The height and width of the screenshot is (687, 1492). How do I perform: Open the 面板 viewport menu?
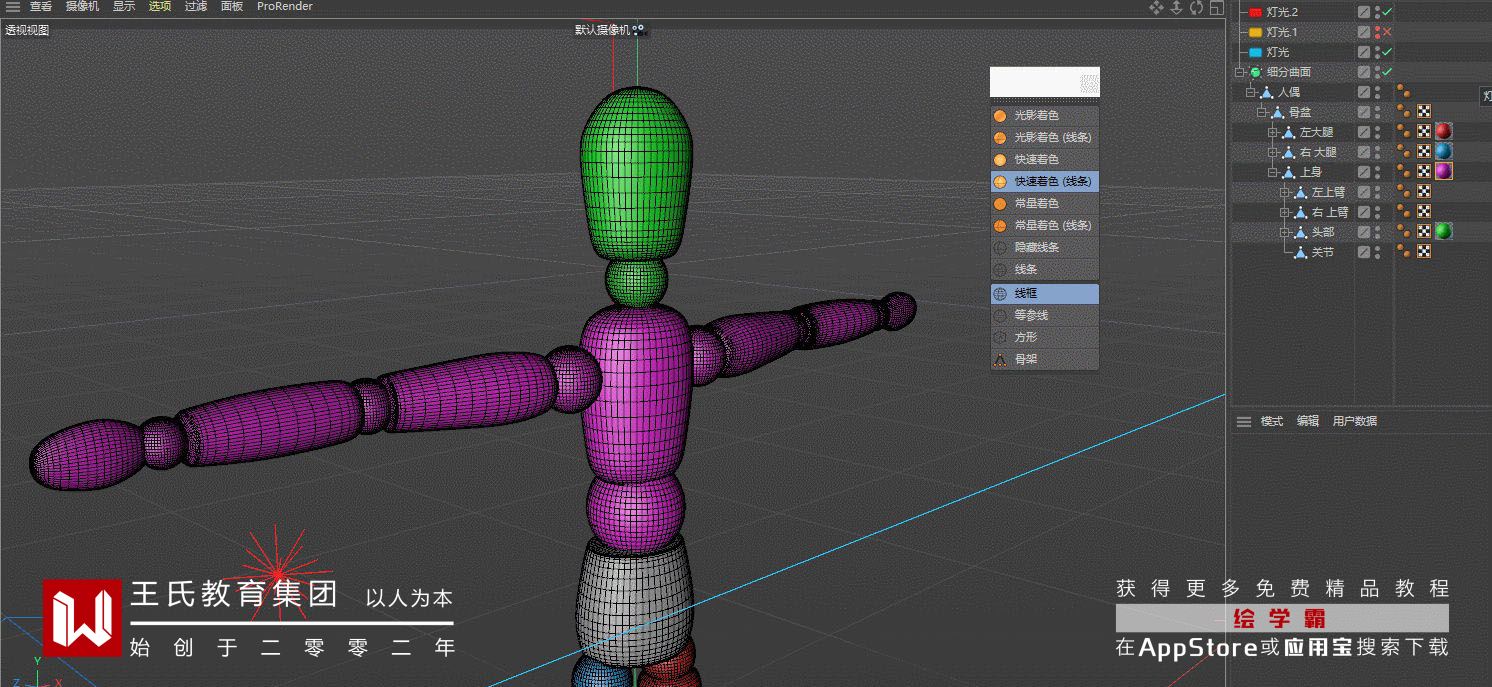(232, 7)
